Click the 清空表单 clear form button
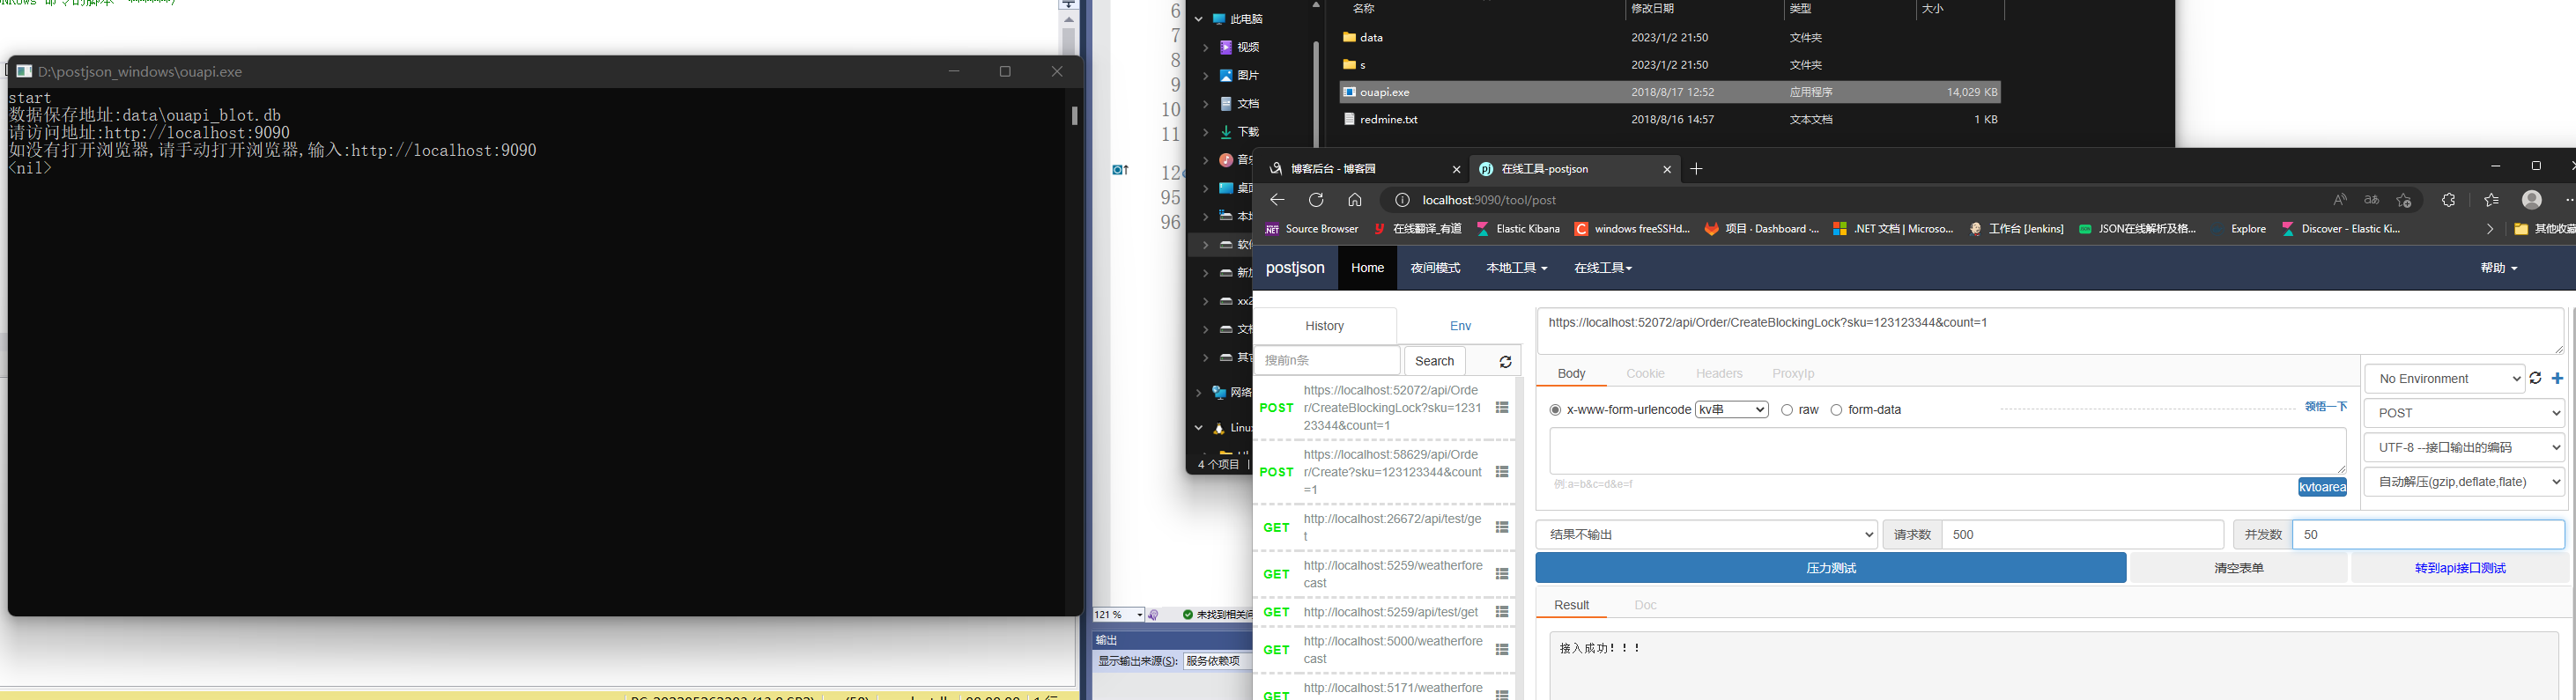This screenshot has width=2576, height=700. tap(2238, 568)
